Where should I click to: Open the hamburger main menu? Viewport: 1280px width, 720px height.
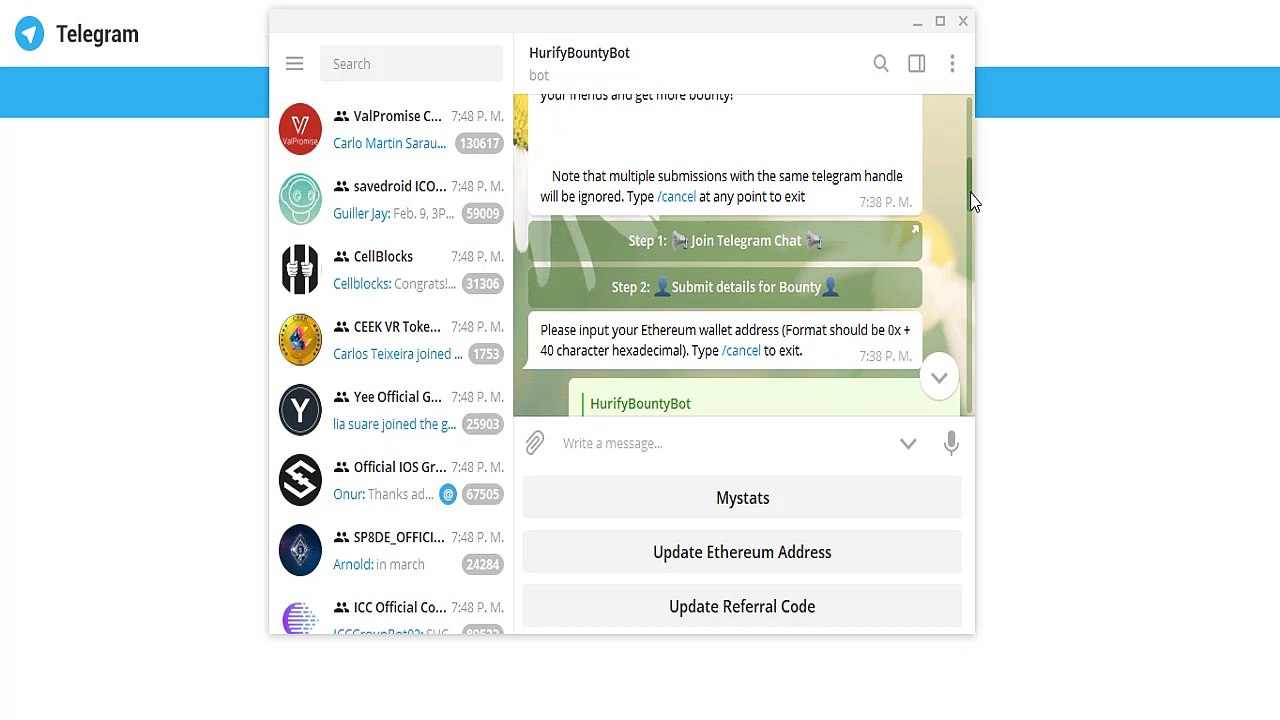coord(294,64)
